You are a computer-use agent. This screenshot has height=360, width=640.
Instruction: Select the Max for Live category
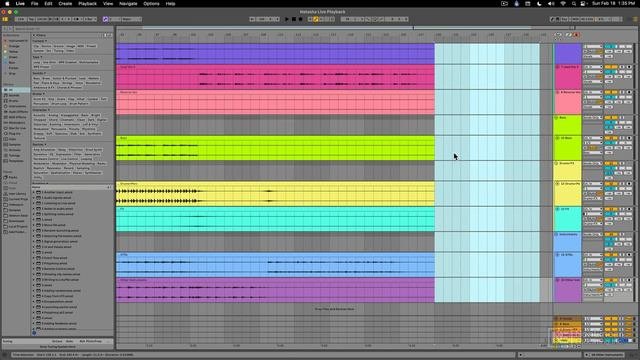(17, 128)
